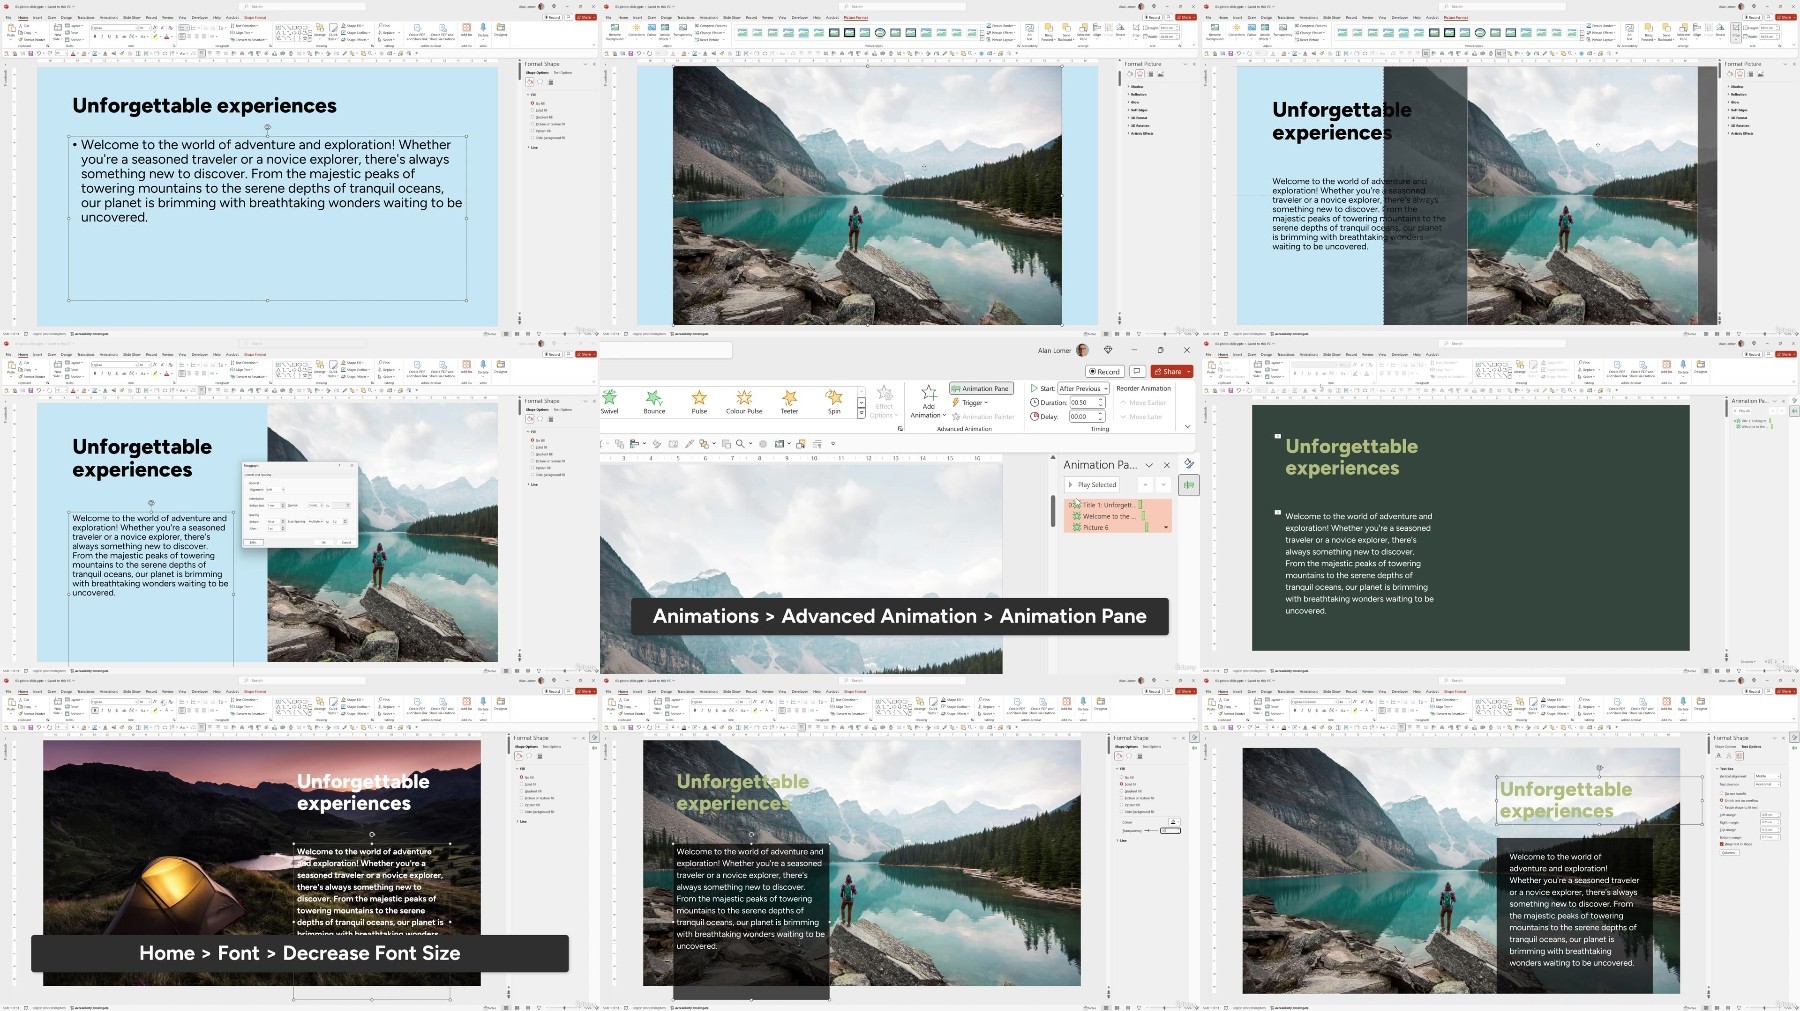Select Slide background fill in the single-line title slide window
The width and height of the screenshot is (1800, 1011).
[547, 138]
